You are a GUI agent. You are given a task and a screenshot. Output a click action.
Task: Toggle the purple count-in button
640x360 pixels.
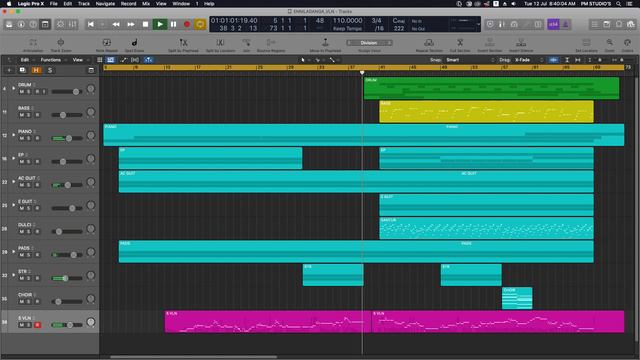[553, 24]
